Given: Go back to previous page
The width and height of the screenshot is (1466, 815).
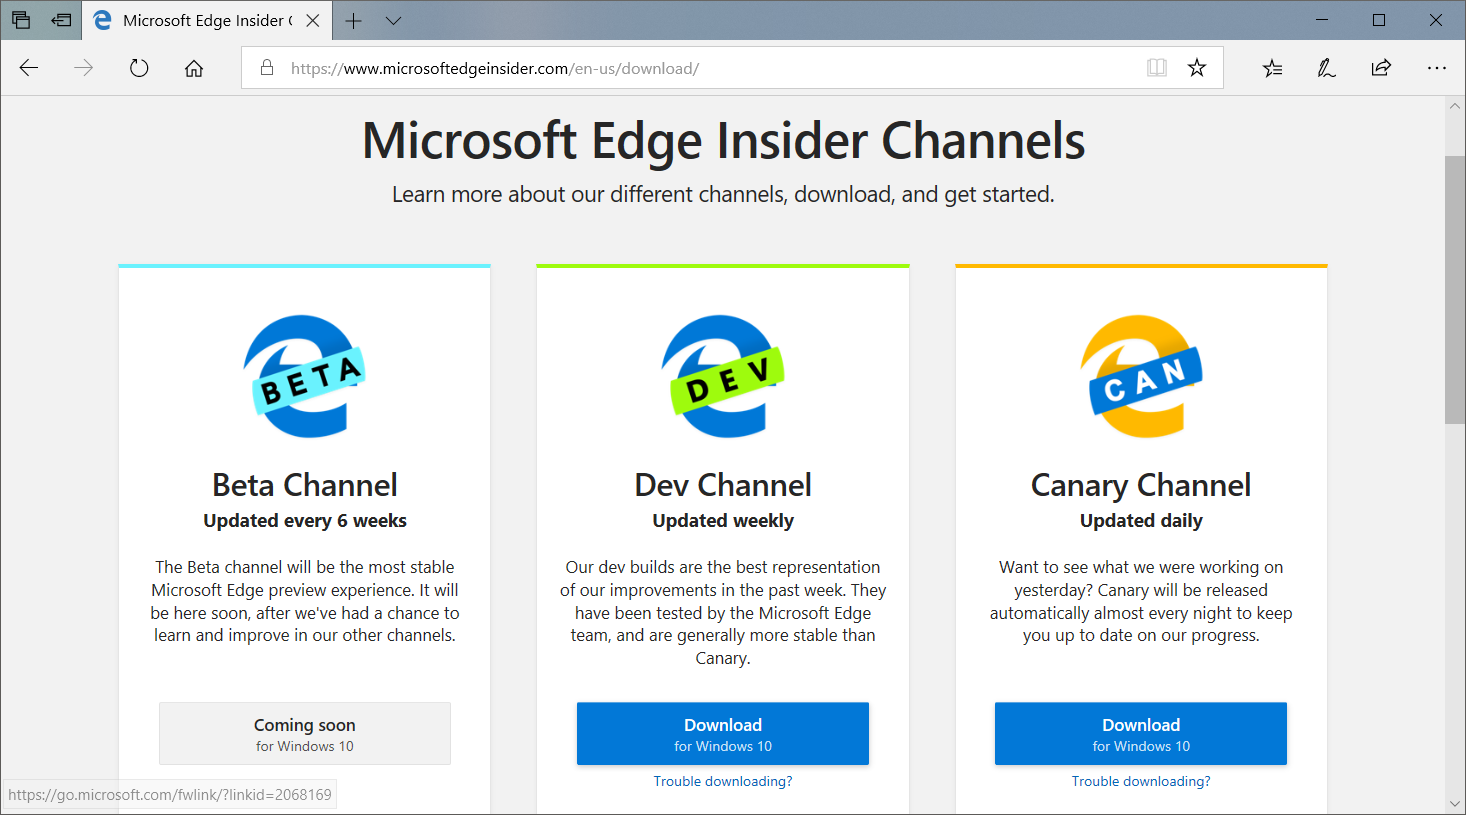Looking at the screenshot, I should click(29, 68).
